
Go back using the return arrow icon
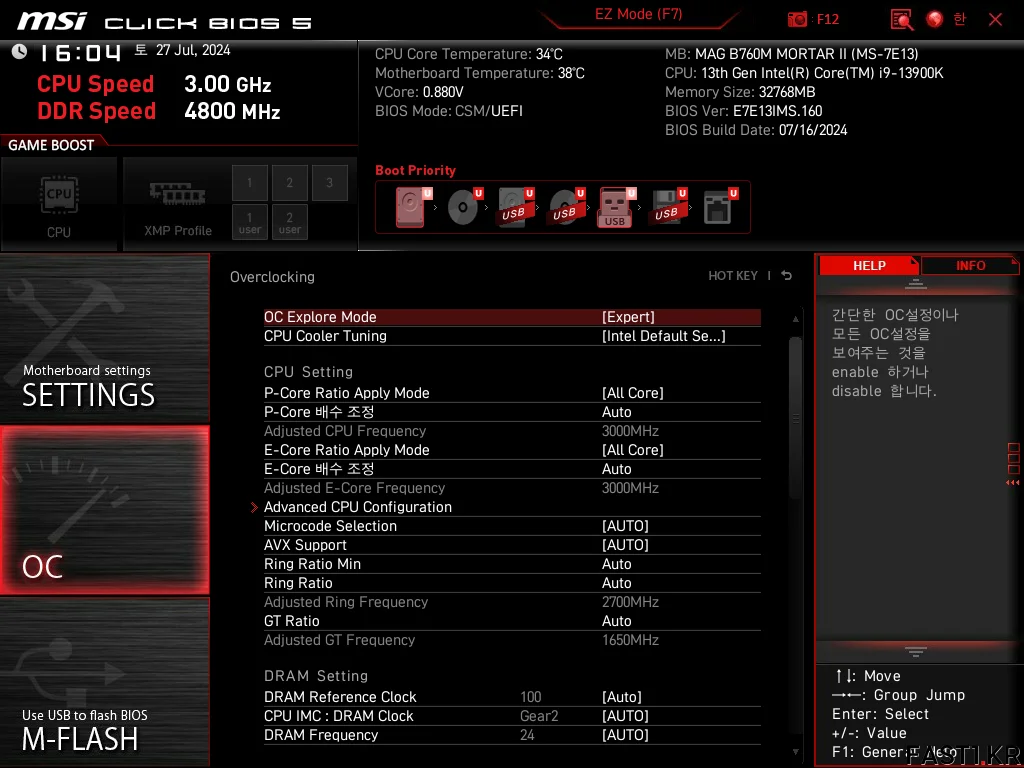click(x=787, y=276)
